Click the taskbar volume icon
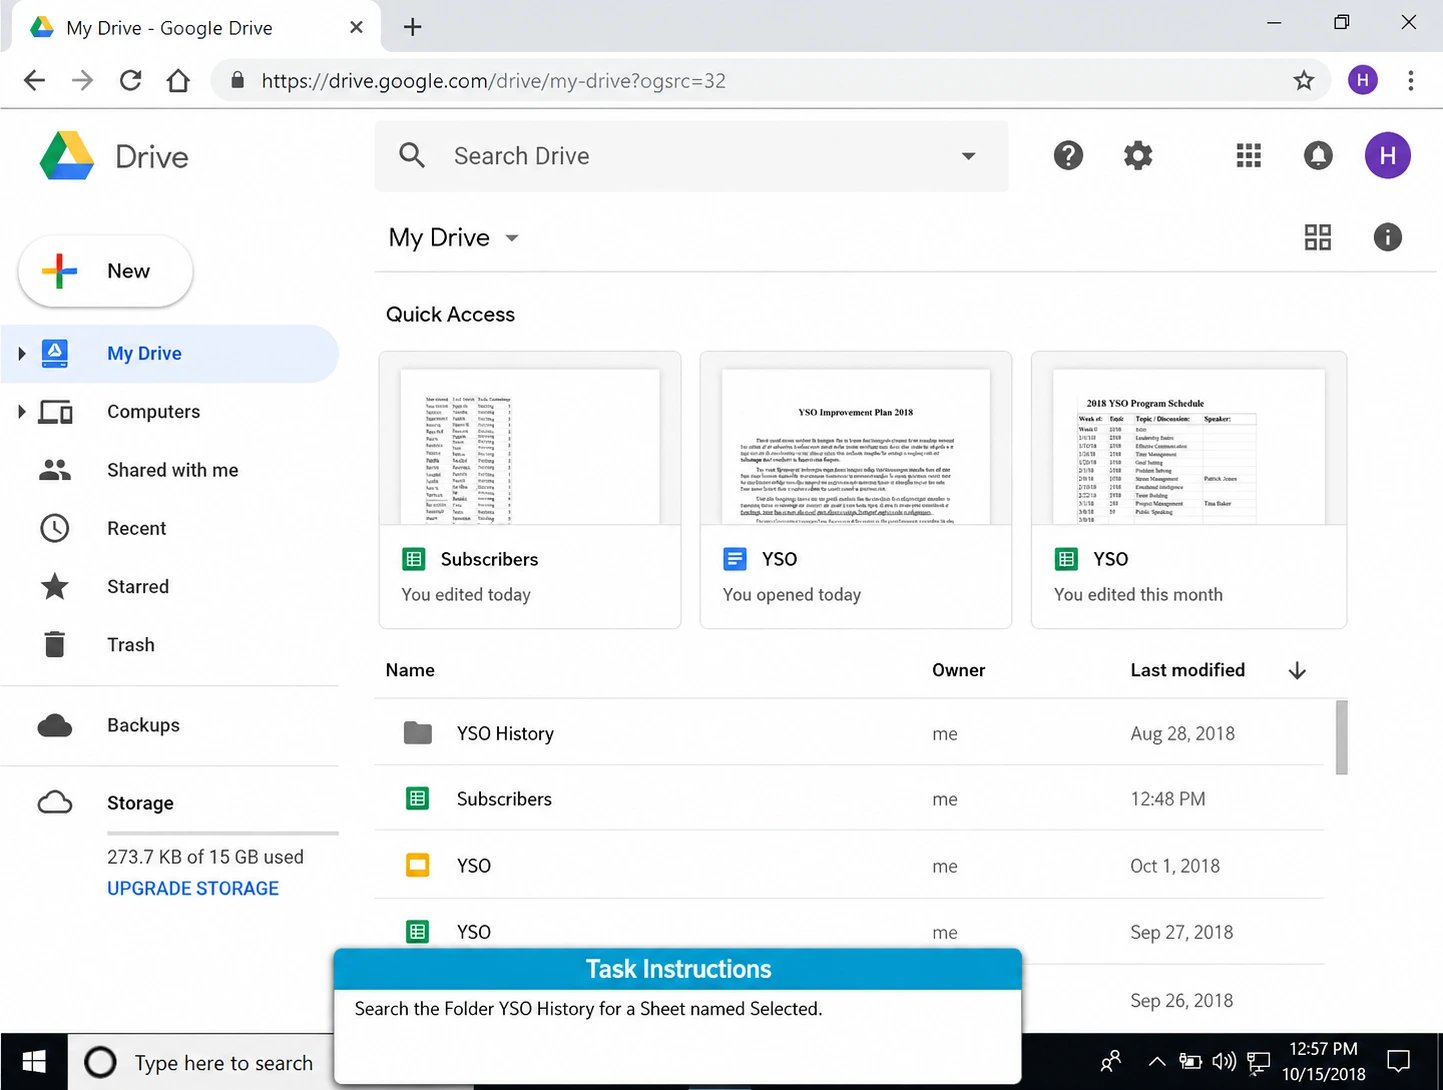 [1224, 1061]
